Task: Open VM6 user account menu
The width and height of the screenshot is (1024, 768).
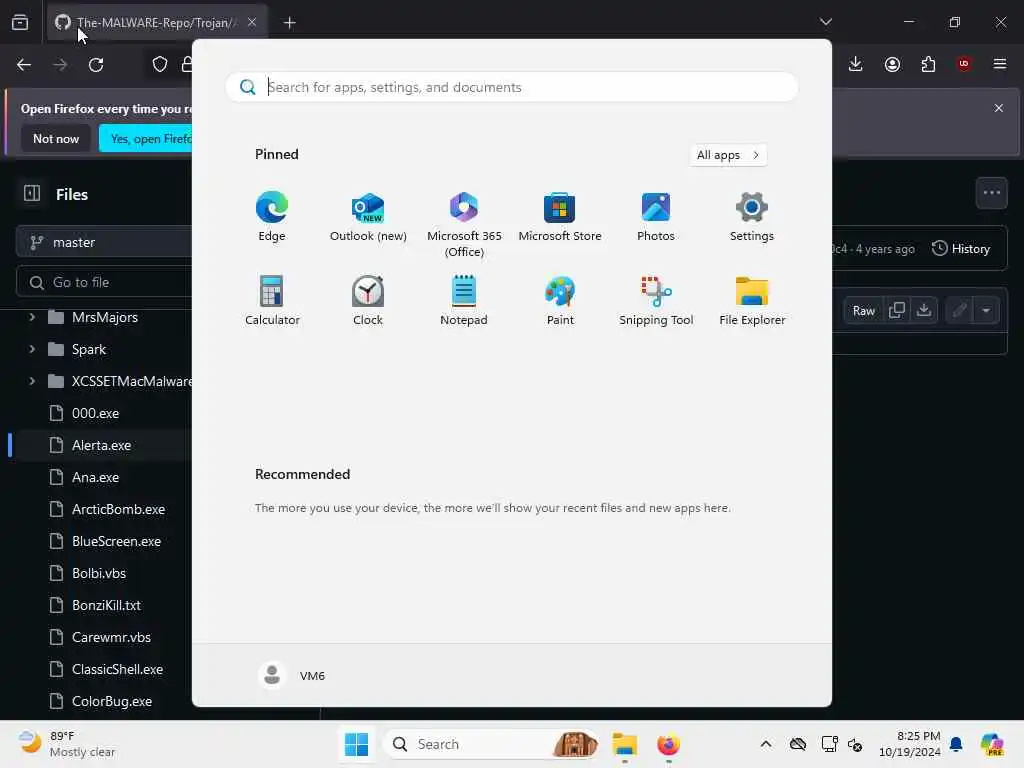Action: point(292,675)
